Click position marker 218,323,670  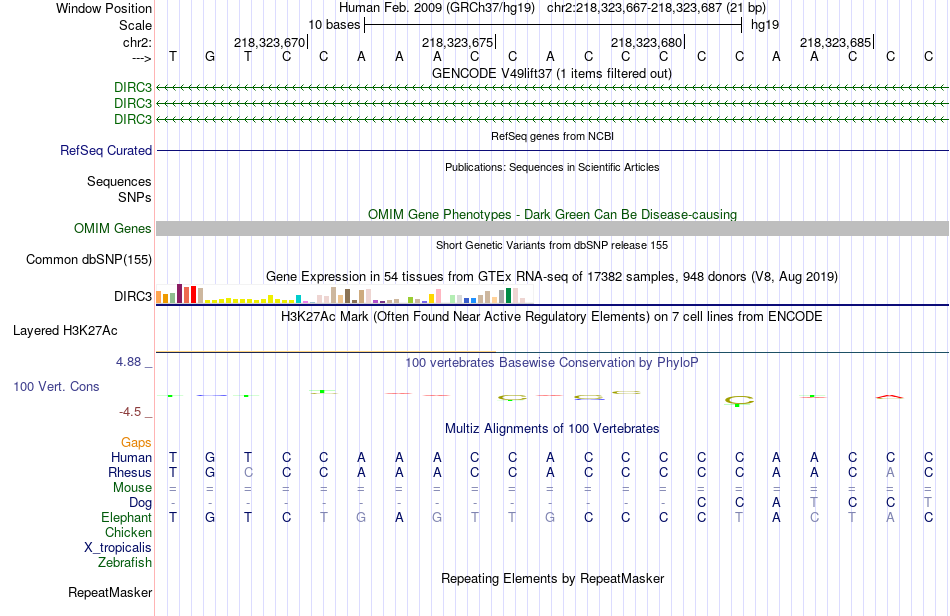pyautogui.click(x=270, y=42)
